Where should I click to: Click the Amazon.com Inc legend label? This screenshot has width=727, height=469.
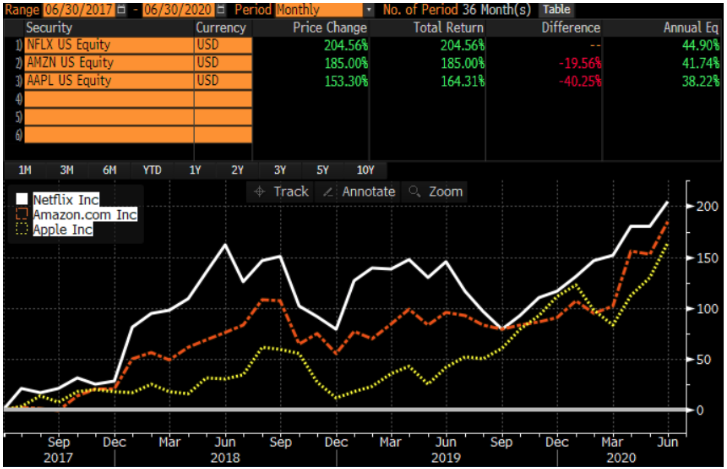click(x=85, y=214)
